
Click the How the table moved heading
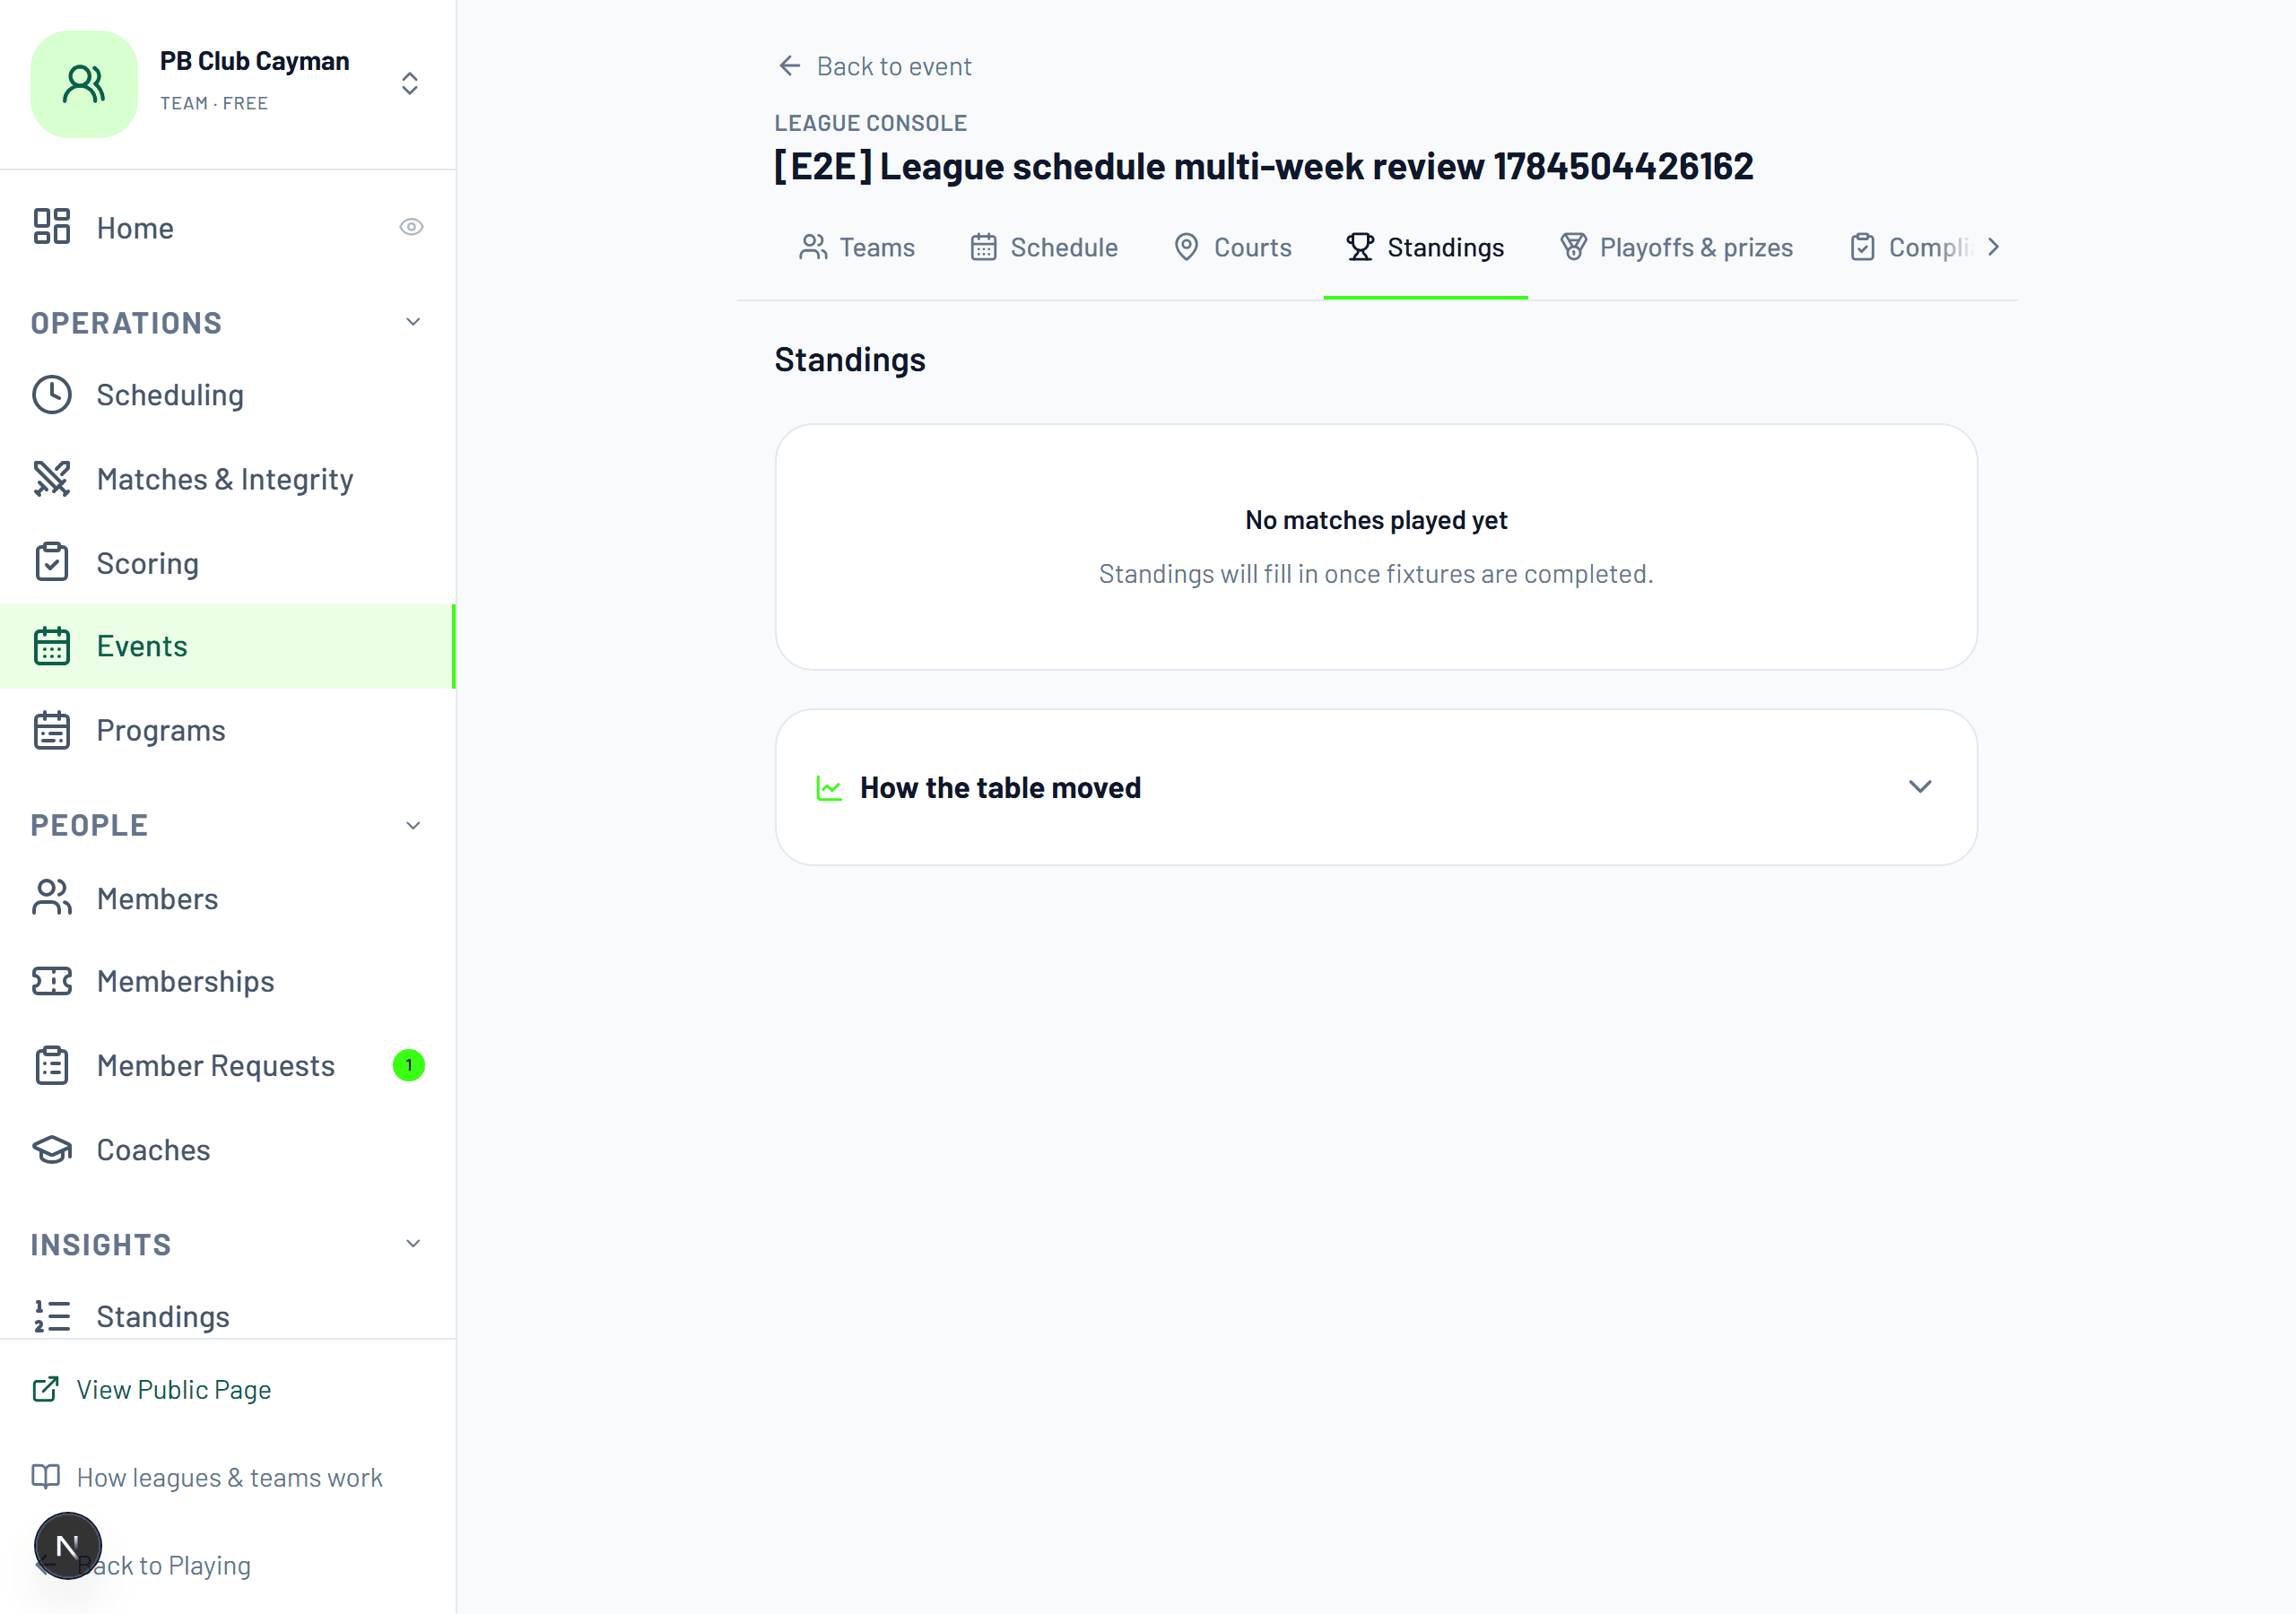pyautogui.click(x=1000, y=788)
